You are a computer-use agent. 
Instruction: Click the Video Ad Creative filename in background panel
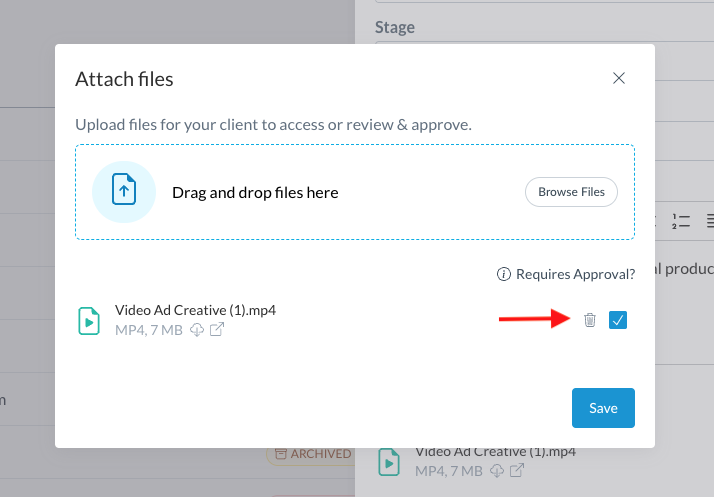coord(495,452)
